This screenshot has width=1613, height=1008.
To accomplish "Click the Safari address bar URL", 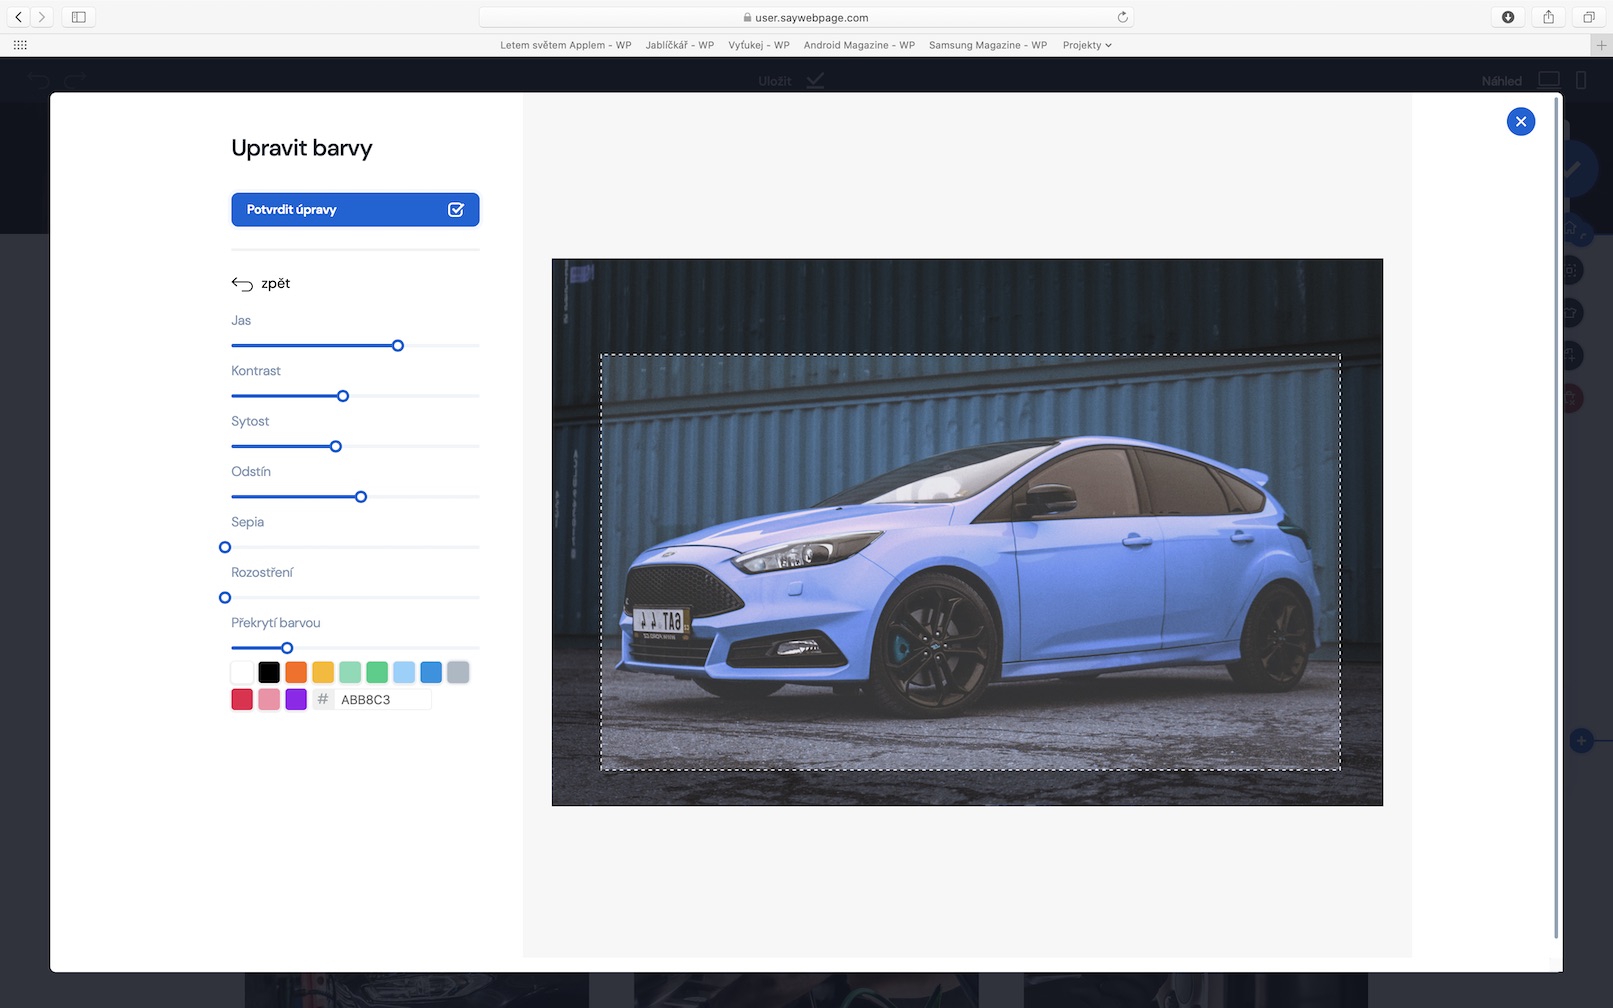I will (806, 17).
